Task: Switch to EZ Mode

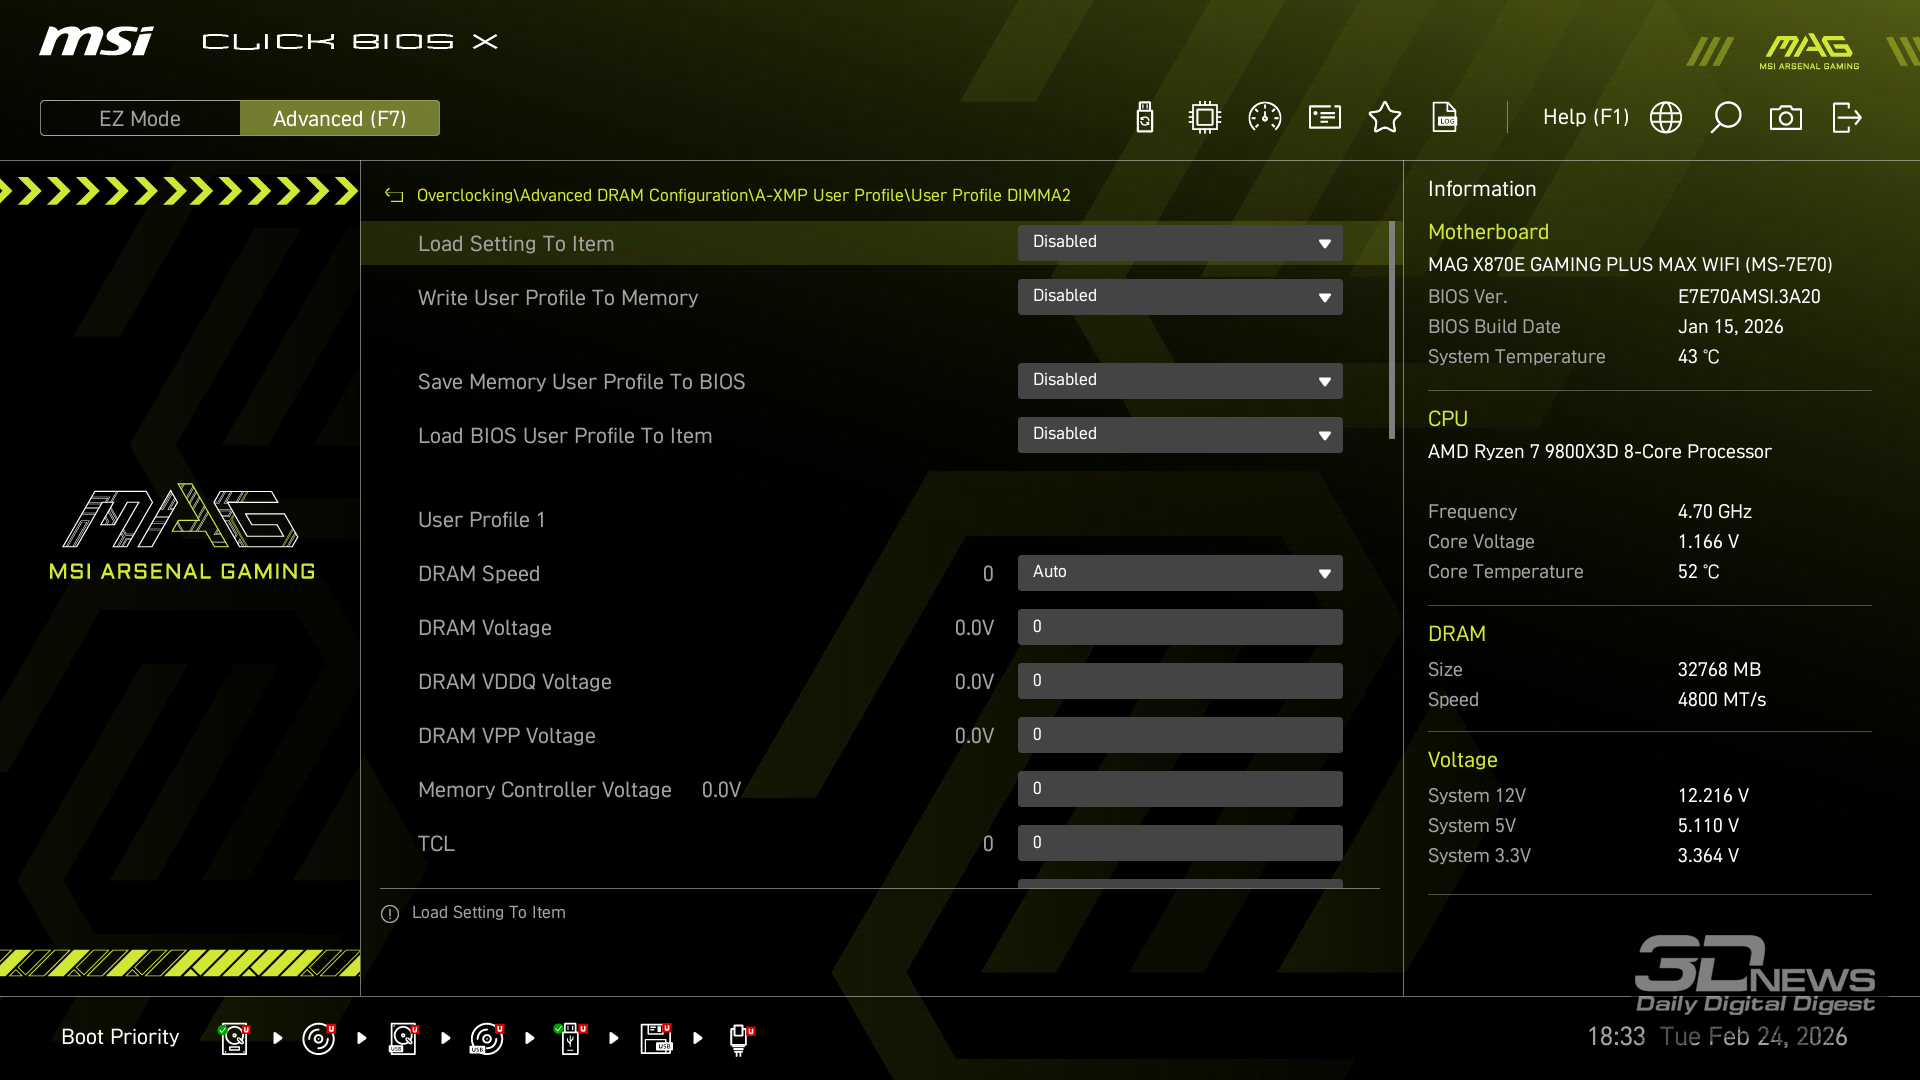Action: coord(140,118)
